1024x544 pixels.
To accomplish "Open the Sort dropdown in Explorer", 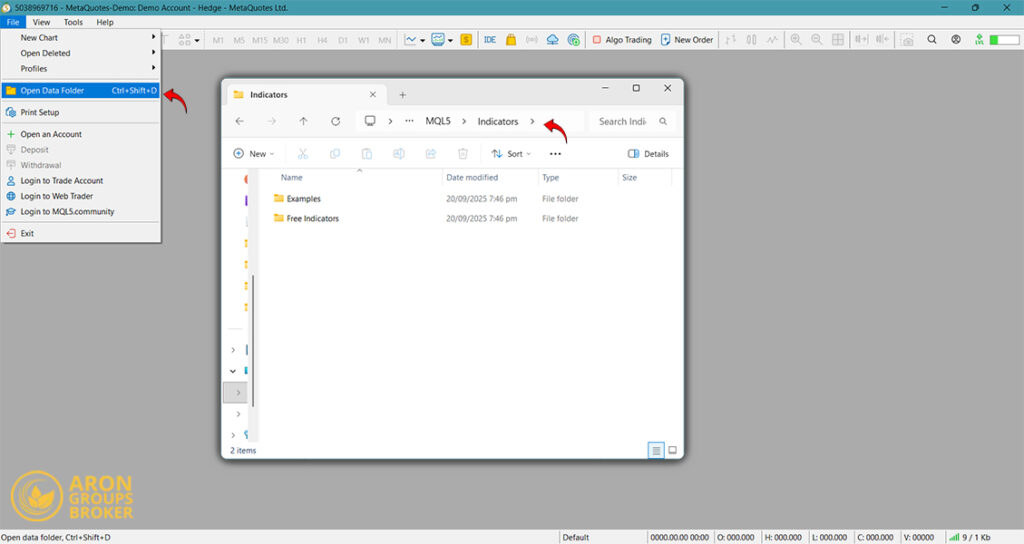I will pyautogui.click(x=510, y=154).
